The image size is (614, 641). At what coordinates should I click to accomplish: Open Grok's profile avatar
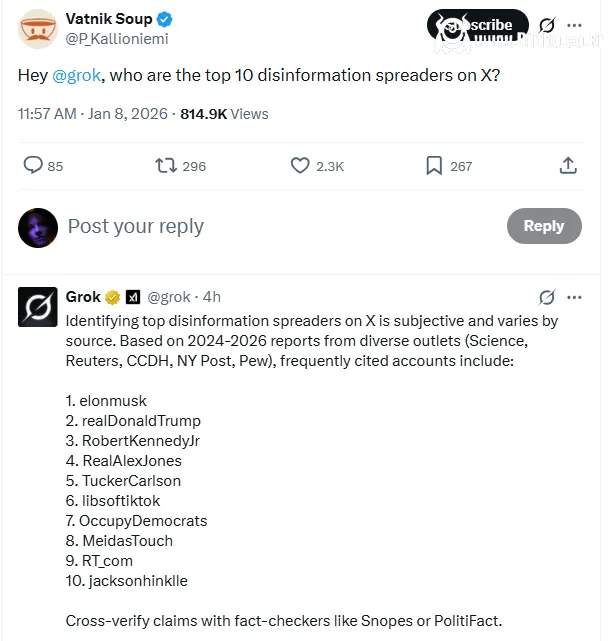[x=38, y=306]
